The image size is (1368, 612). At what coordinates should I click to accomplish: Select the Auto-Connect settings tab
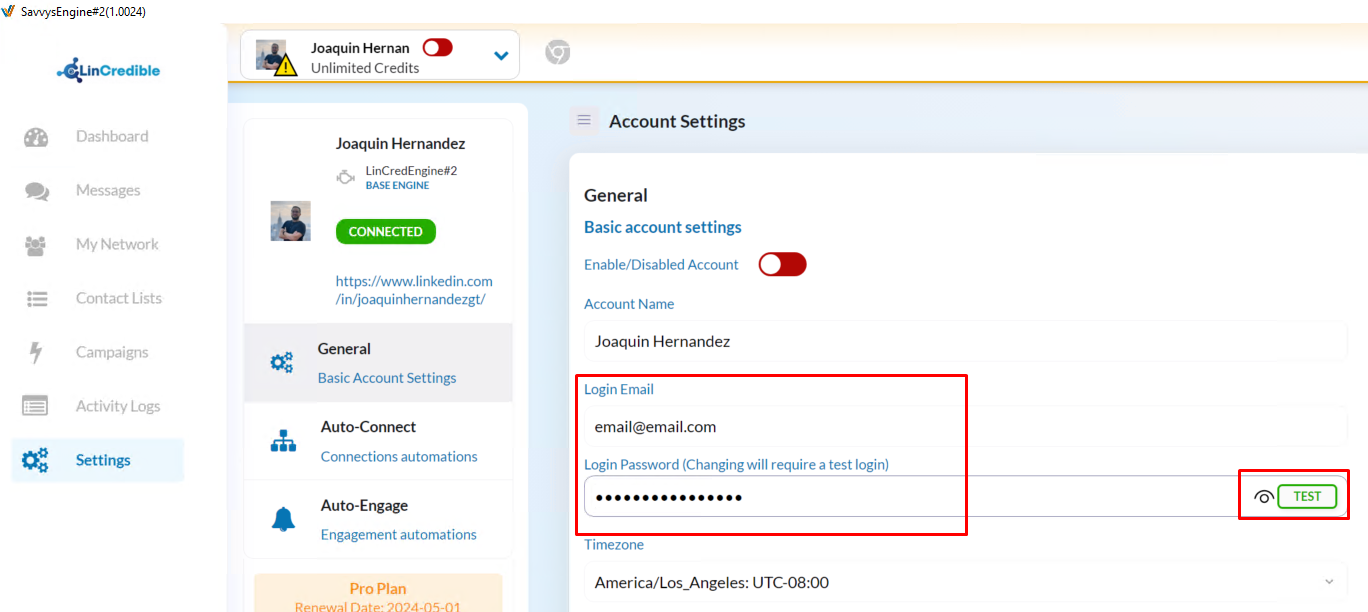378,441
